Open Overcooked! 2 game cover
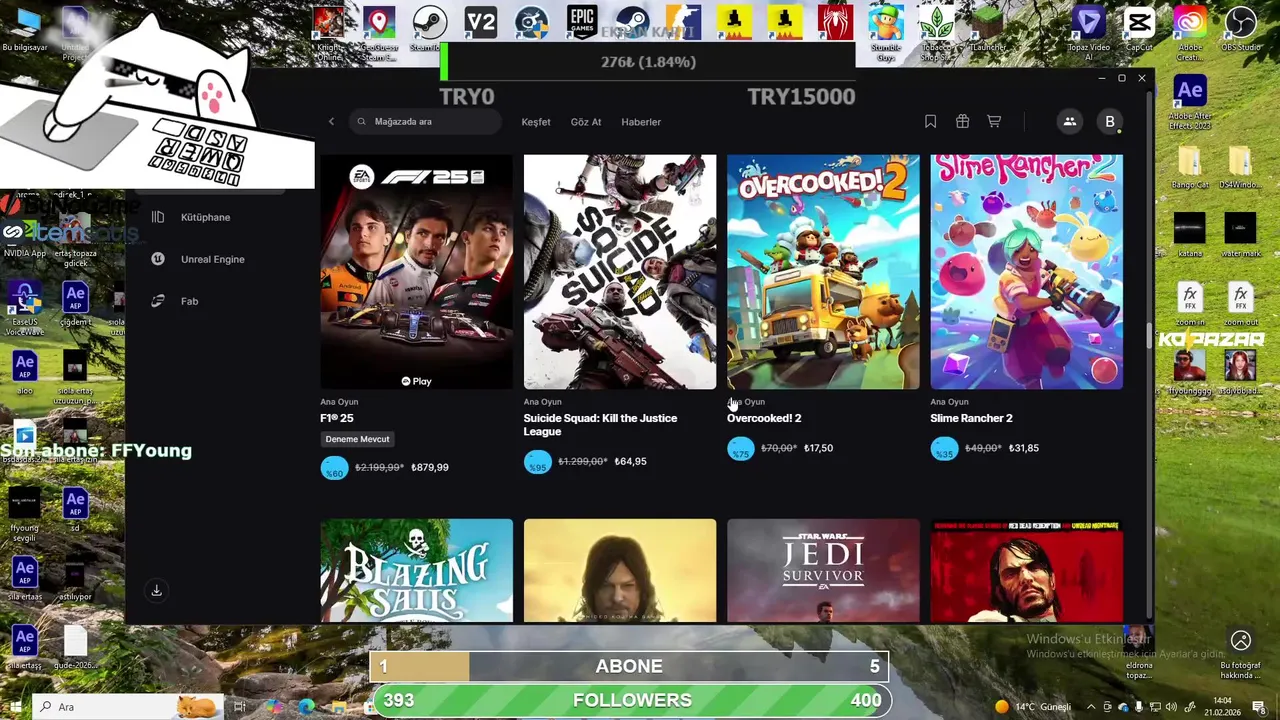The image size is (1280, 720). (x=823, y=271)
